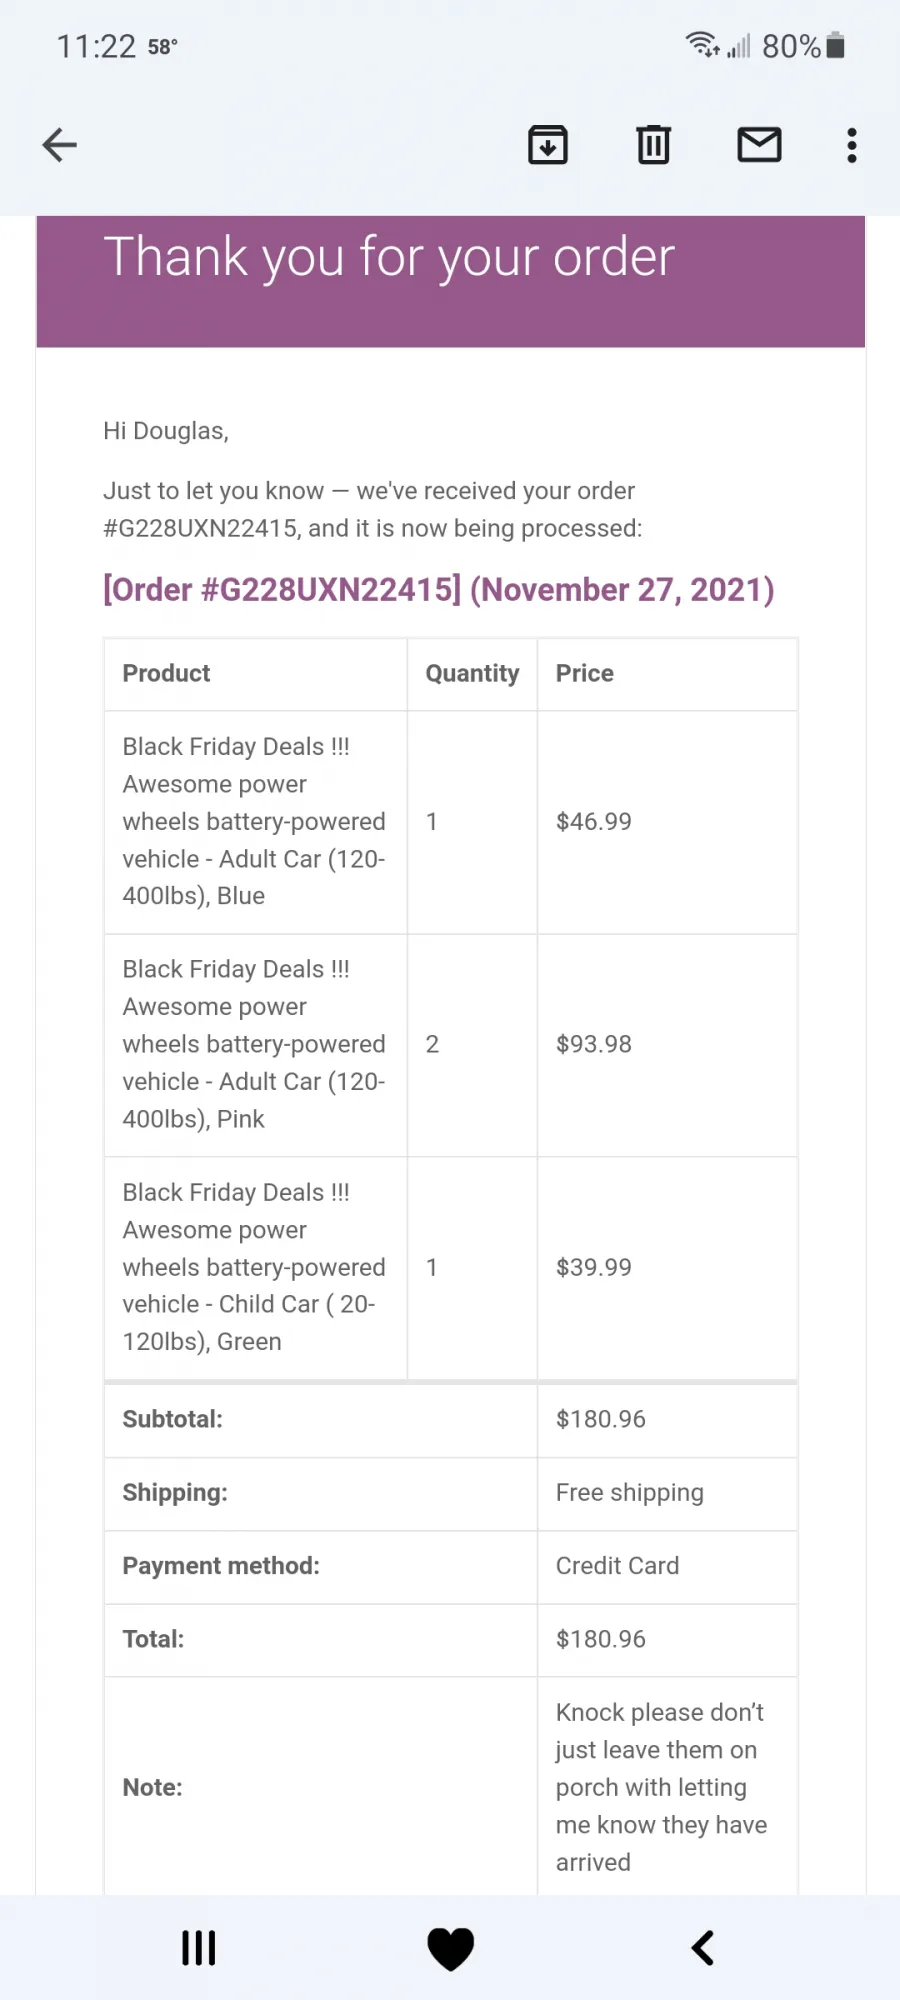The height and width of the screenshot is (2000, 900).
Task: Open recent apps from the navigation bar
Action: click(x=198, y=1948)
